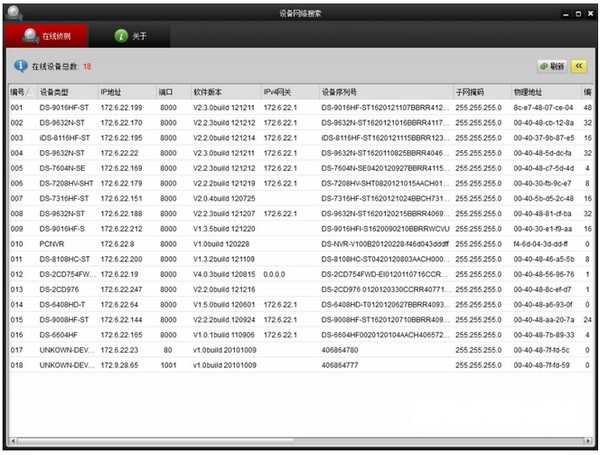The width and height of the screenshot is (600, 455).
Task: Select the PCNVR device row
Action: point(300,244)
